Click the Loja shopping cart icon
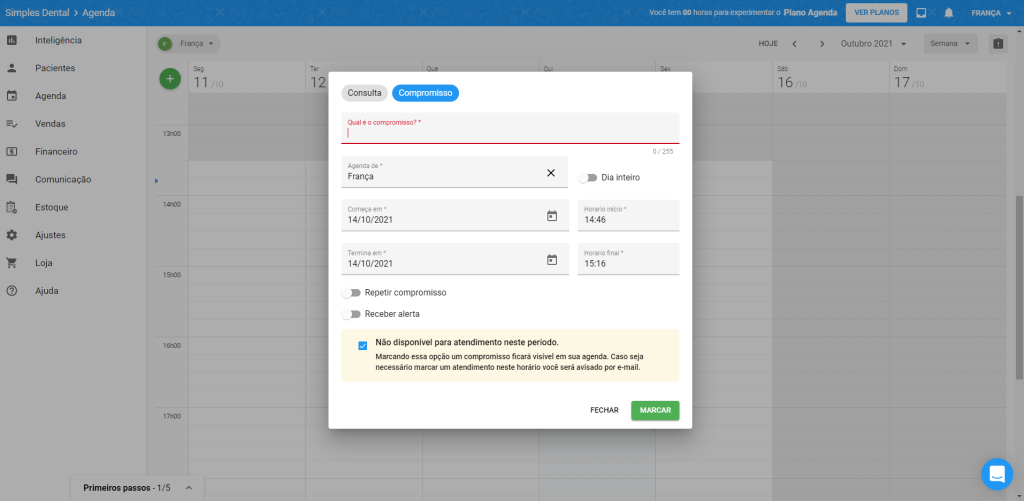 click(12, 263)
